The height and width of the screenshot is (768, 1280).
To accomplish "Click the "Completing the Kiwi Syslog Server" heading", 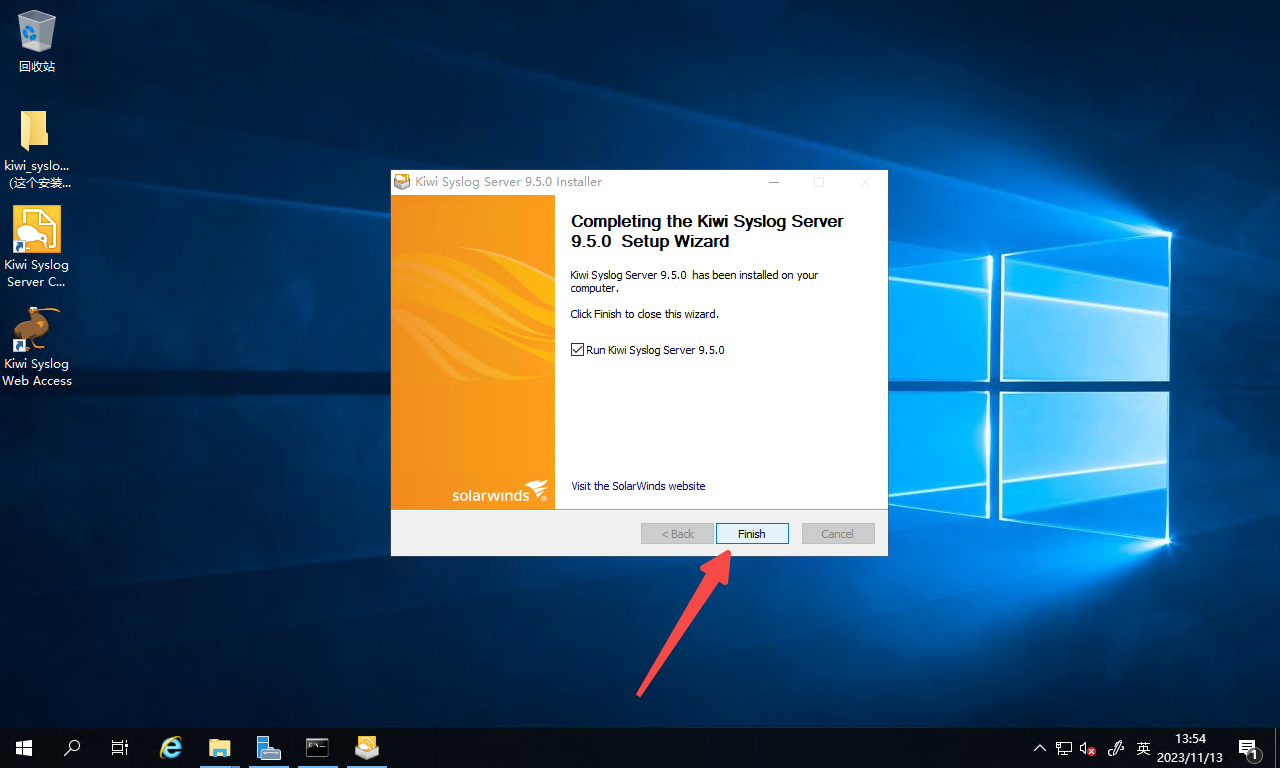I will click(x=707, y=231).
